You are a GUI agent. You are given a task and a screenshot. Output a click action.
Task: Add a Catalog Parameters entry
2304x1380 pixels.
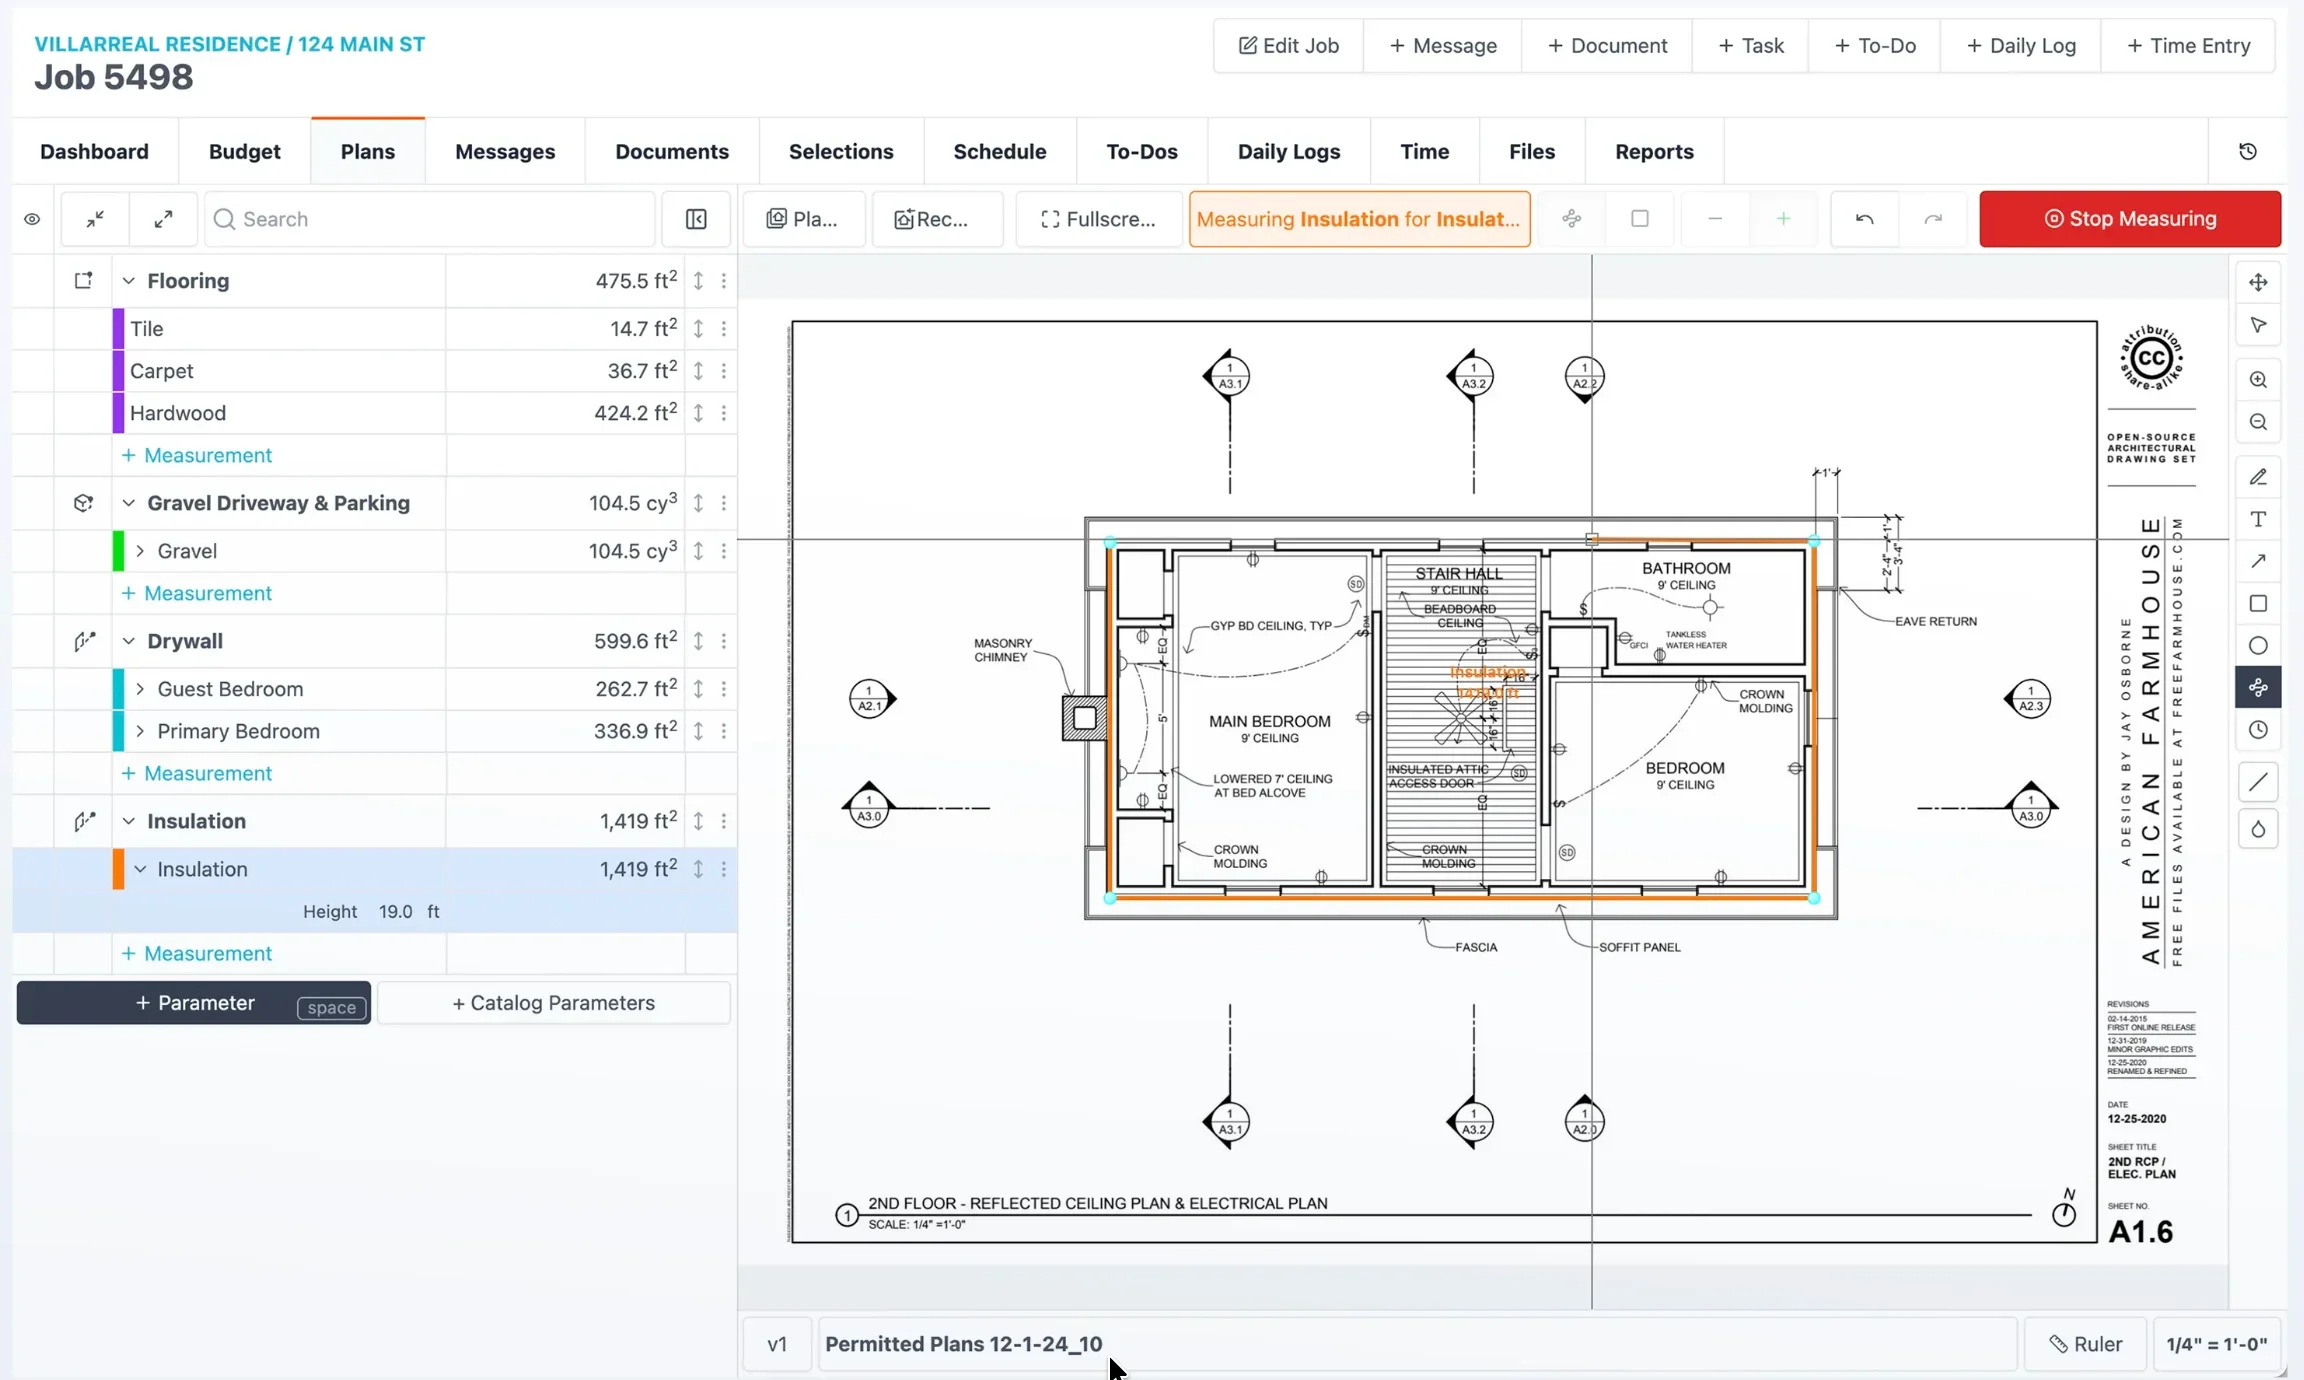tap(553, 1003)
